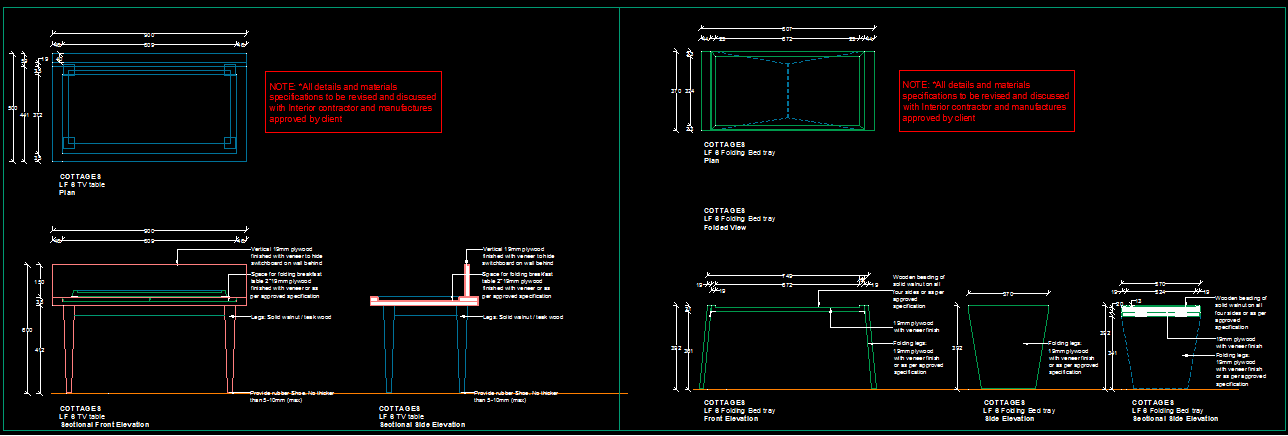Click 'Legs: Solid walnut' note in front elevation
The height and width of the screenshot is (436, 1288).
(x=290, y=317)
